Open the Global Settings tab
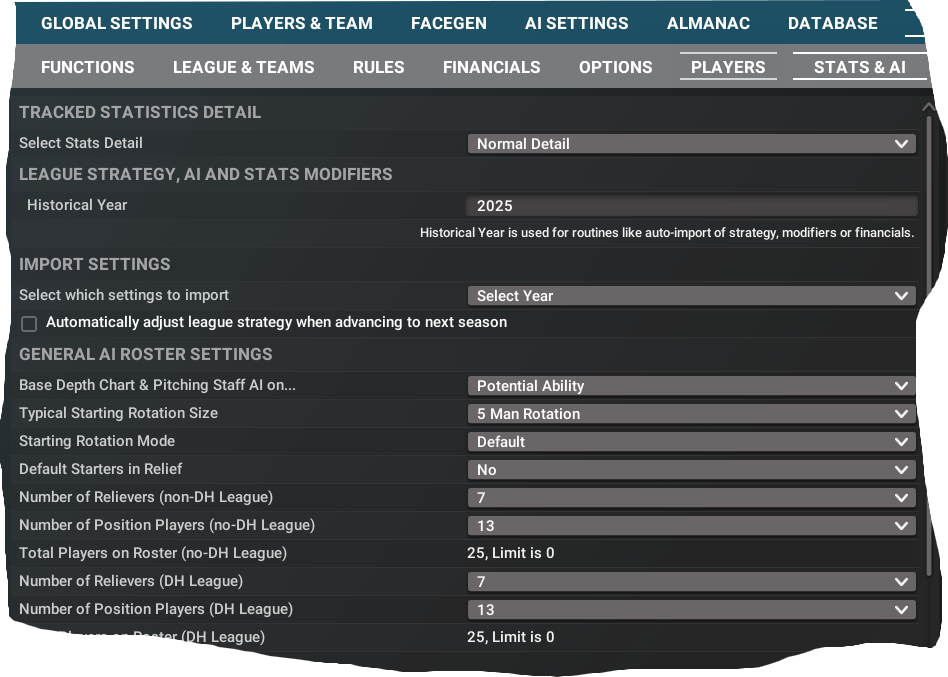This screenshot has height=677, width=948. tap(116, 23)
